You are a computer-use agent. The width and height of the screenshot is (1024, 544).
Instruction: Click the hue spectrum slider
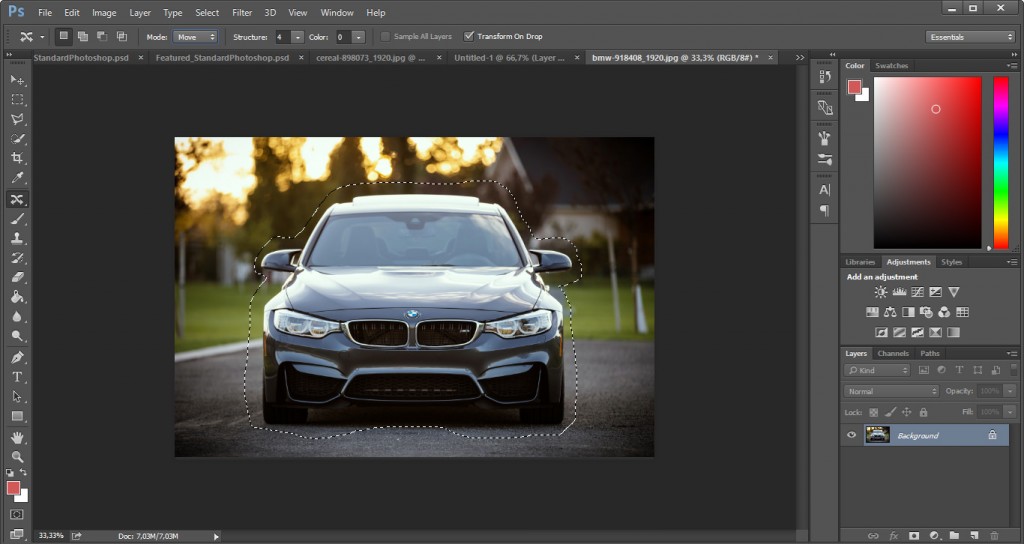pyautogui.click(x=1000, y=163)
